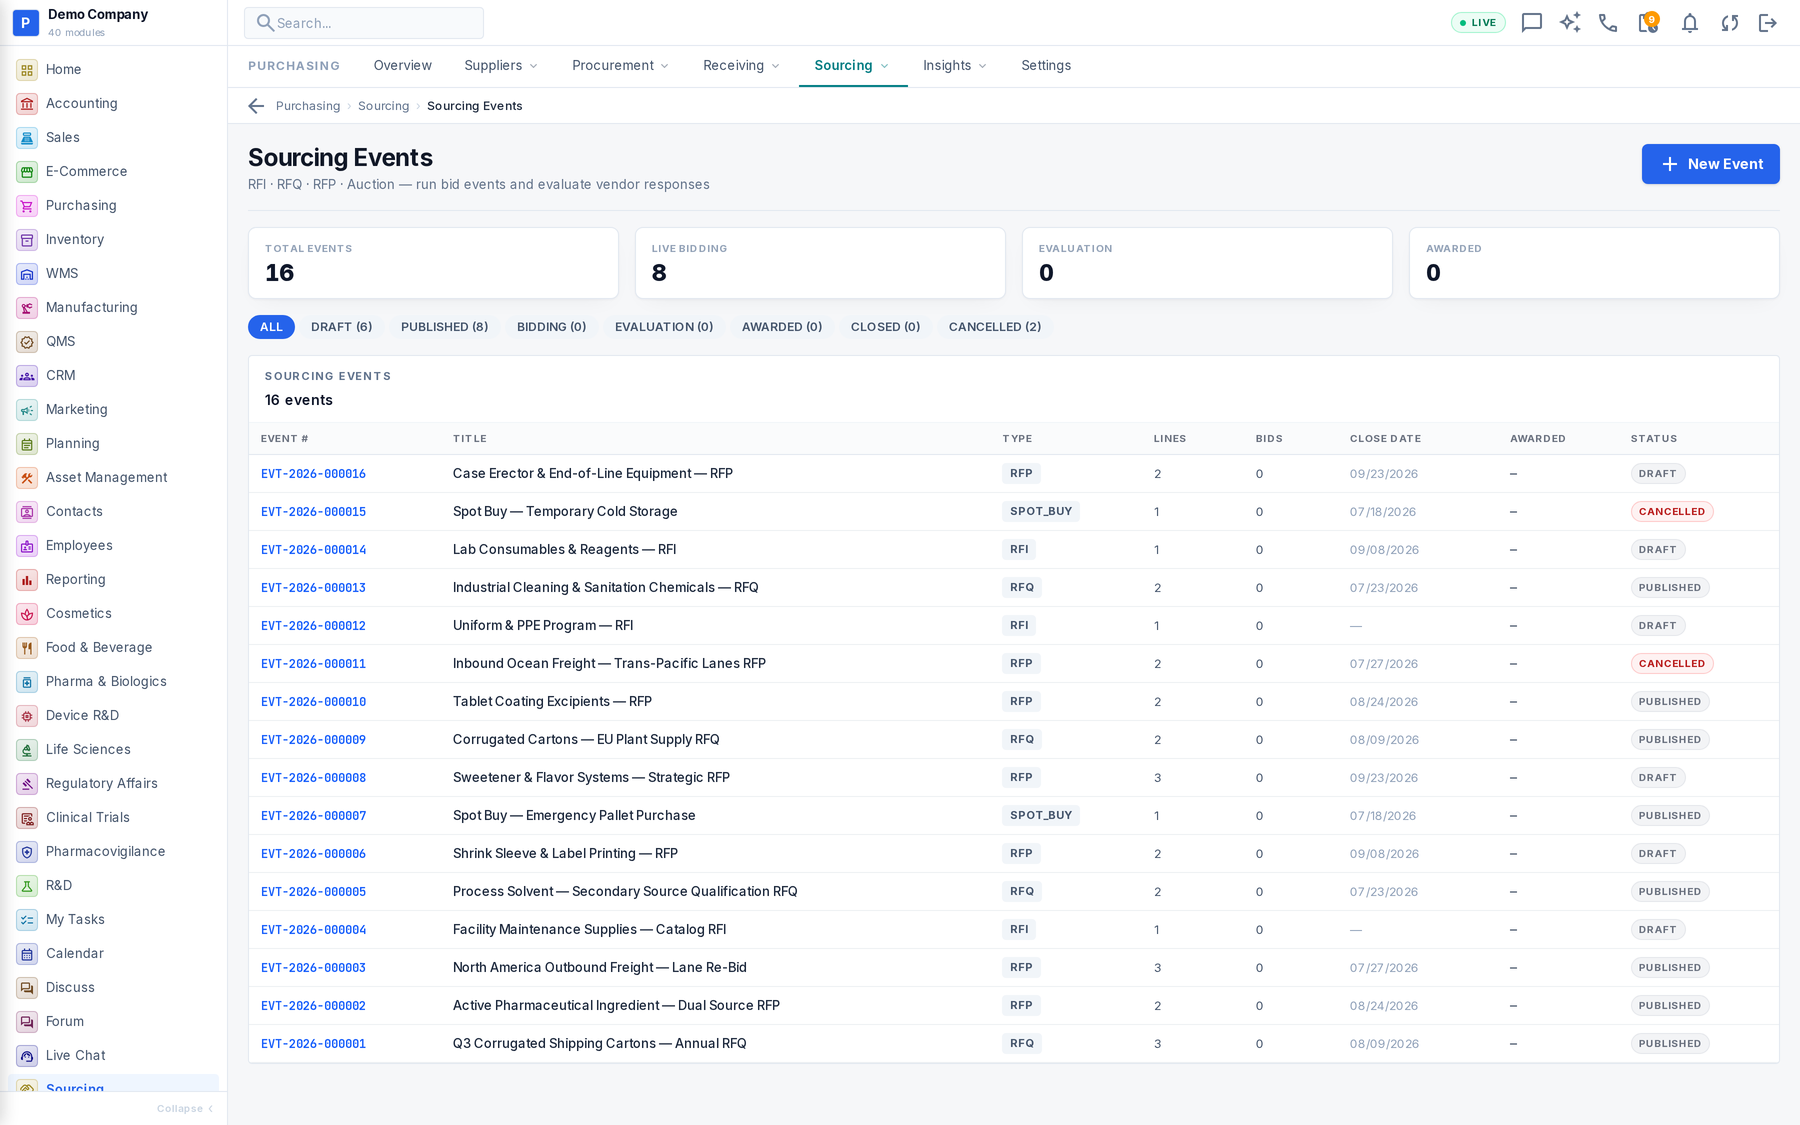Expand the Insights dropdown menu

(x=955, y=66)
